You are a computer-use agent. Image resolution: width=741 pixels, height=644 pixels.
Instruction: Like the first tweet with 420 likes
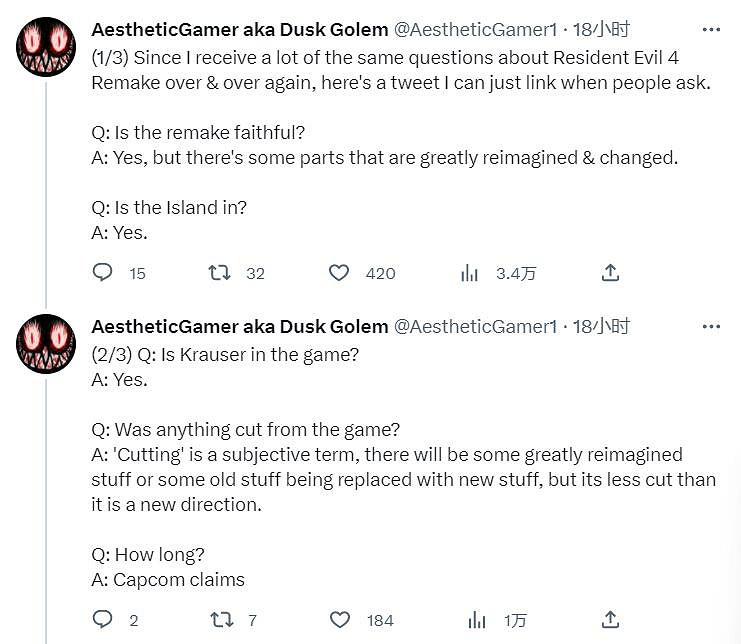pos(339,273)
